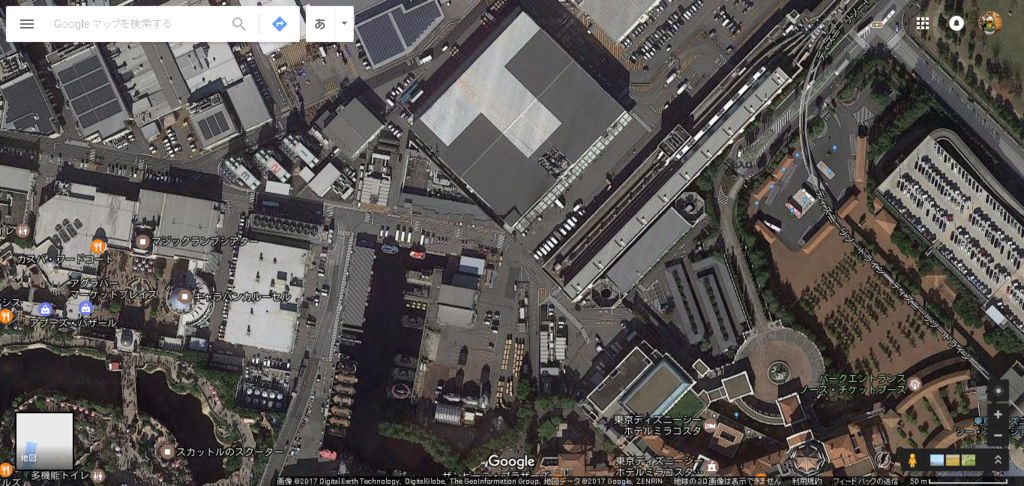Switch to map view via the 地図 thumbnail

click(x=44, y=441)
